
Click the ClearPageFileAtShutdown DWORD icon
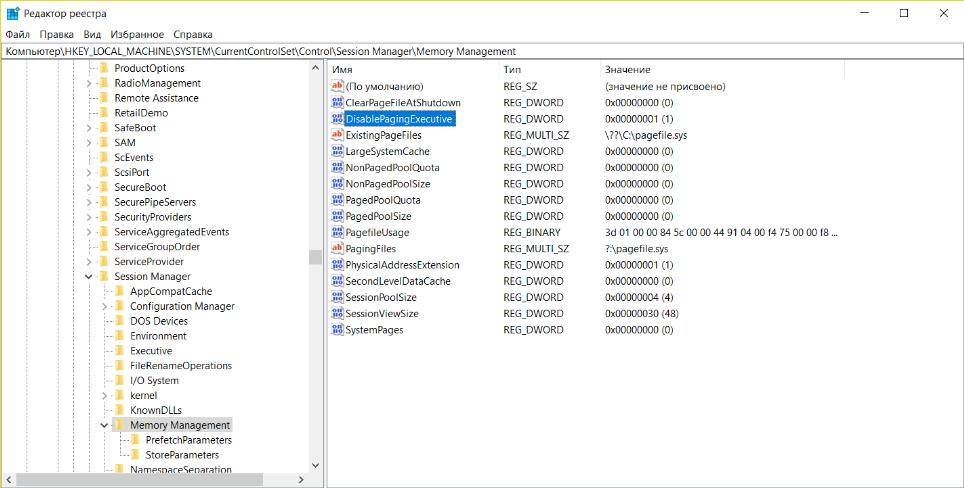point(337,103)
